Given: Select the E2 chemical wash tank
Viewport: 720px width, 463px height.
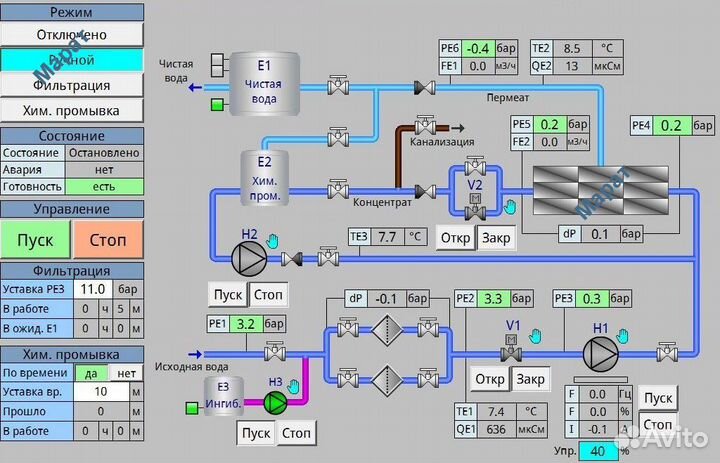Looking at the screenshot, I should pos(264,175).
